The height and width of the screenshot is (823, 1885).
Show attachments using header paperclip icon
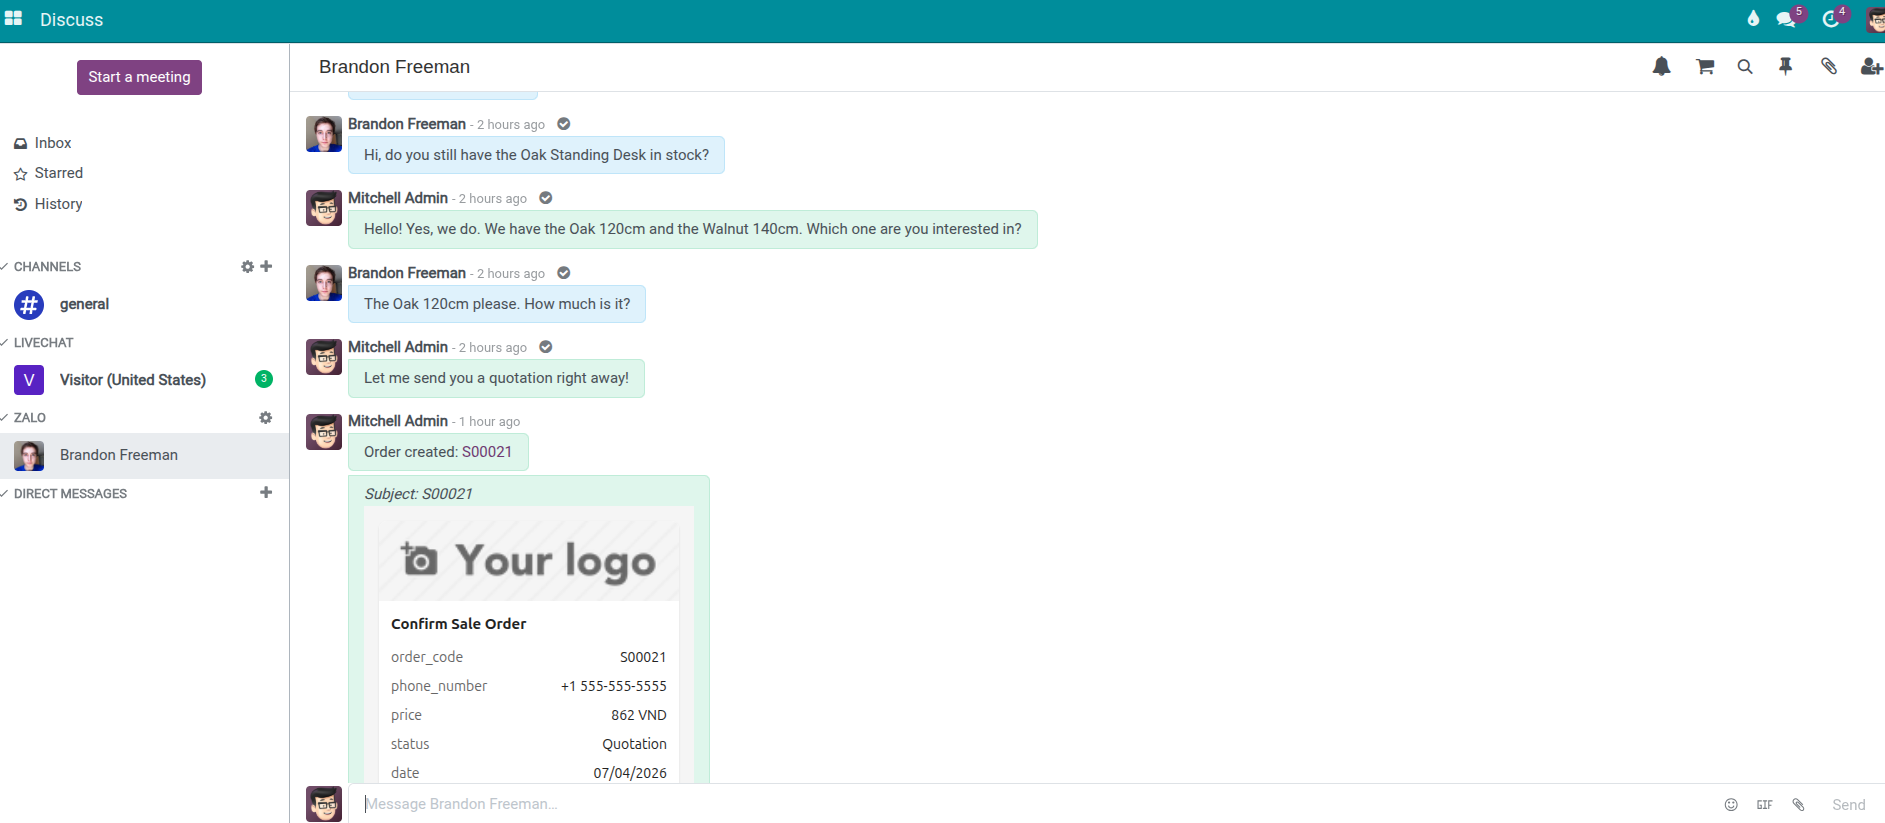1829,67
